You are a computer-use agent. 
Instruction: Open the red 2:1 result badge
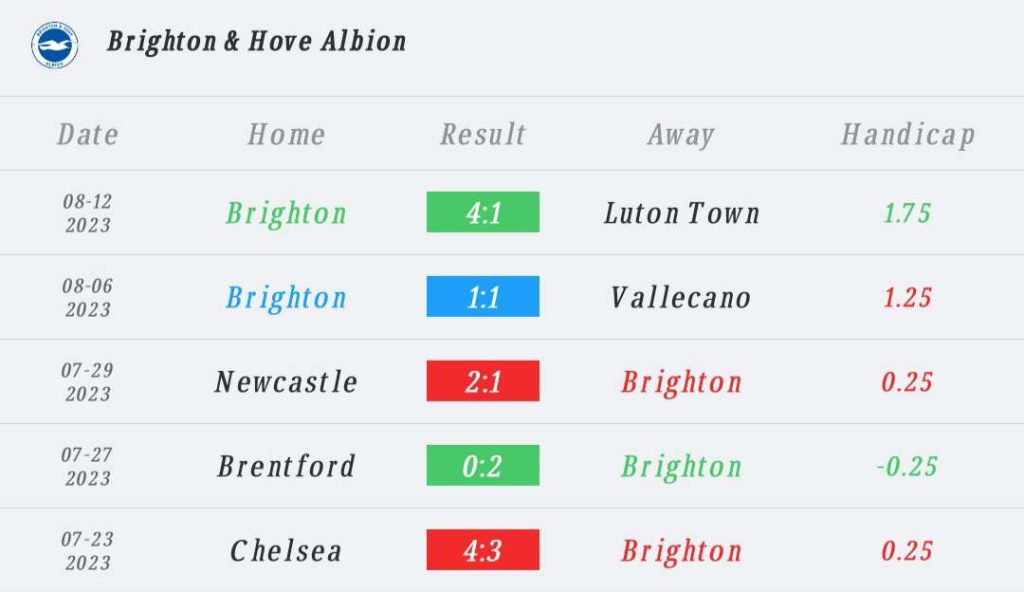(483, 380)
